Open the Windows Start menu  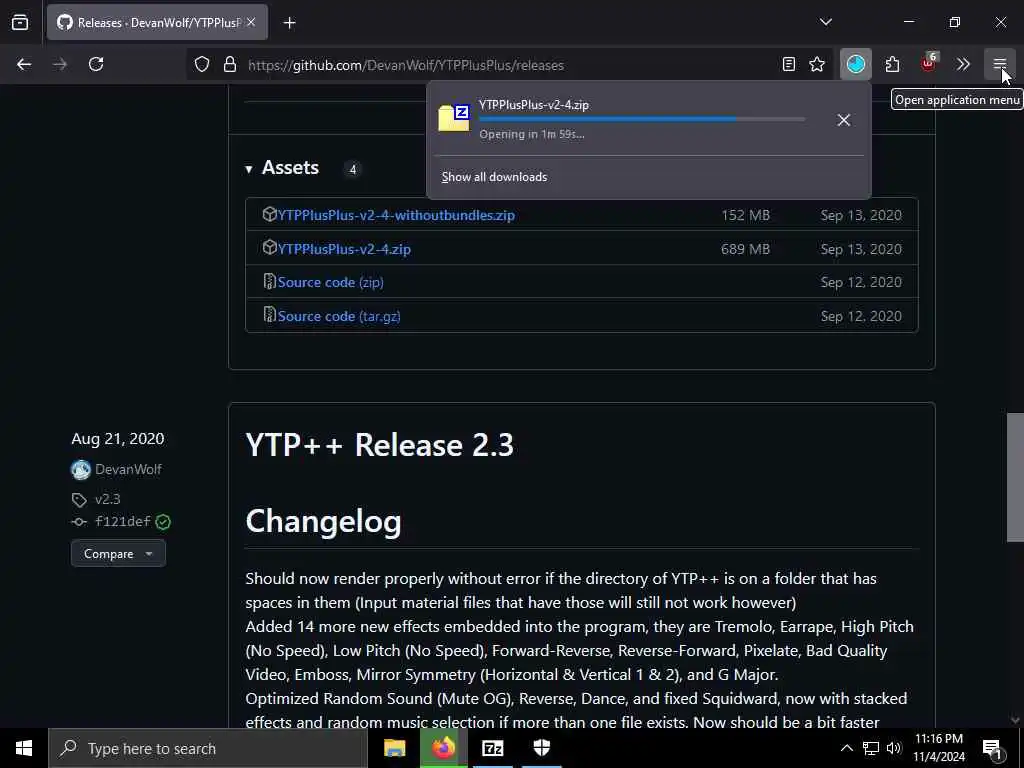click(24, 748)
